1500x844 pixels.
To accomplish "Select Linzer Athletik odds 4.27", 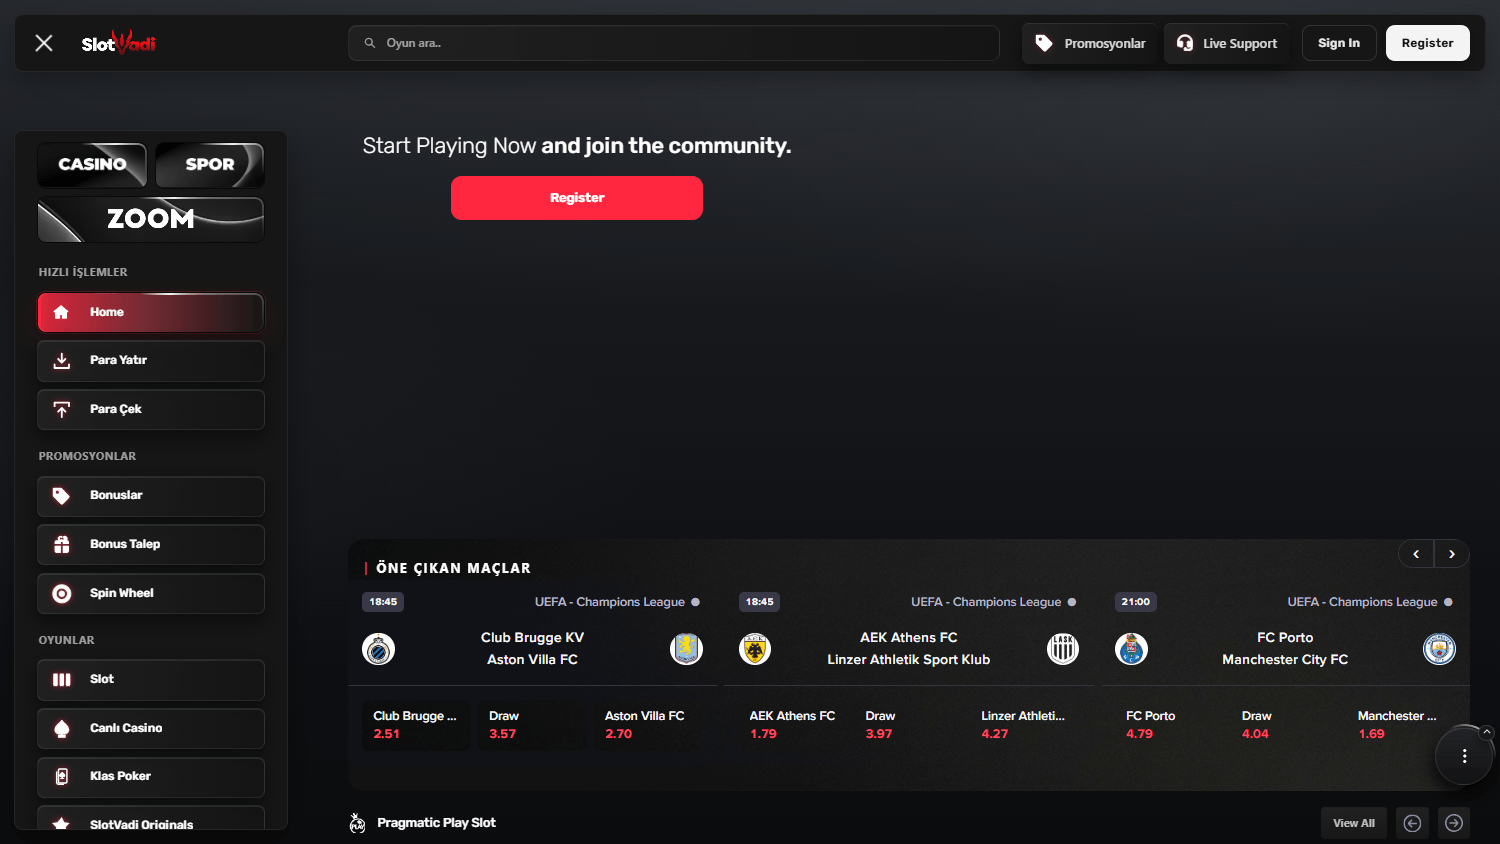I will [x=1024, y=725].
